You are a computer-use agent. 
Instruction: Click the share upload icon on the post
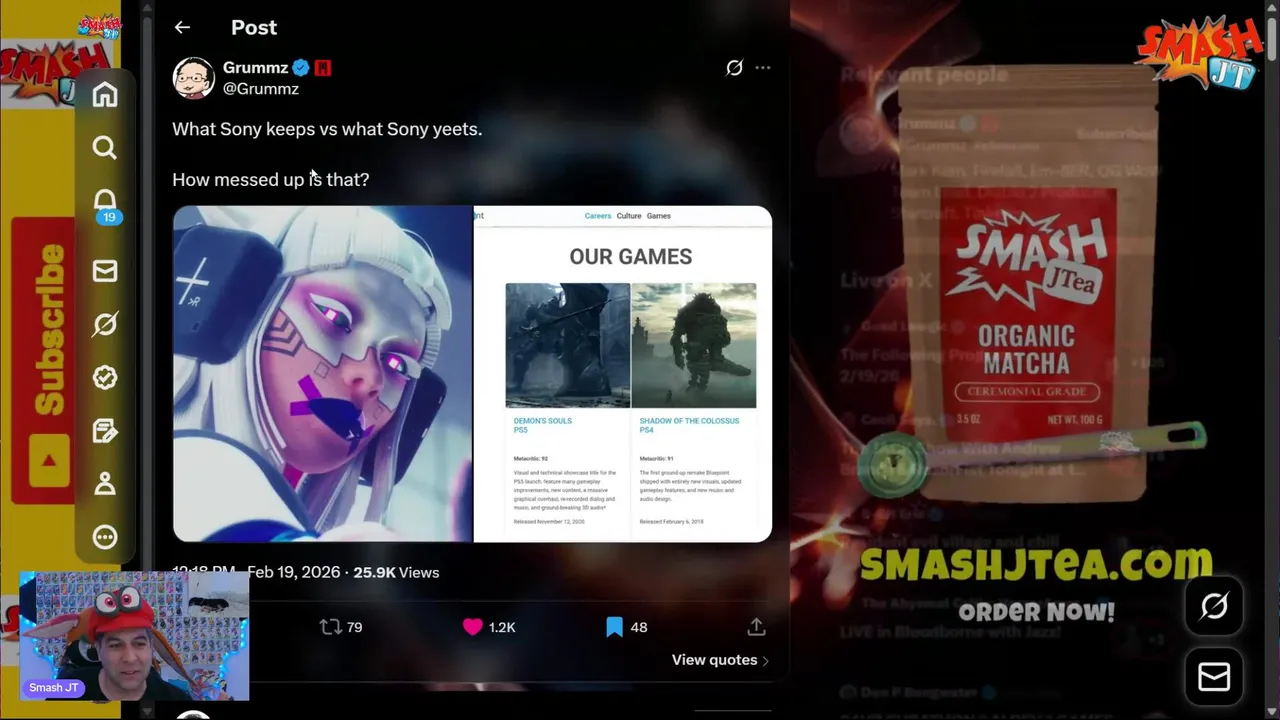tap(756, 627)
